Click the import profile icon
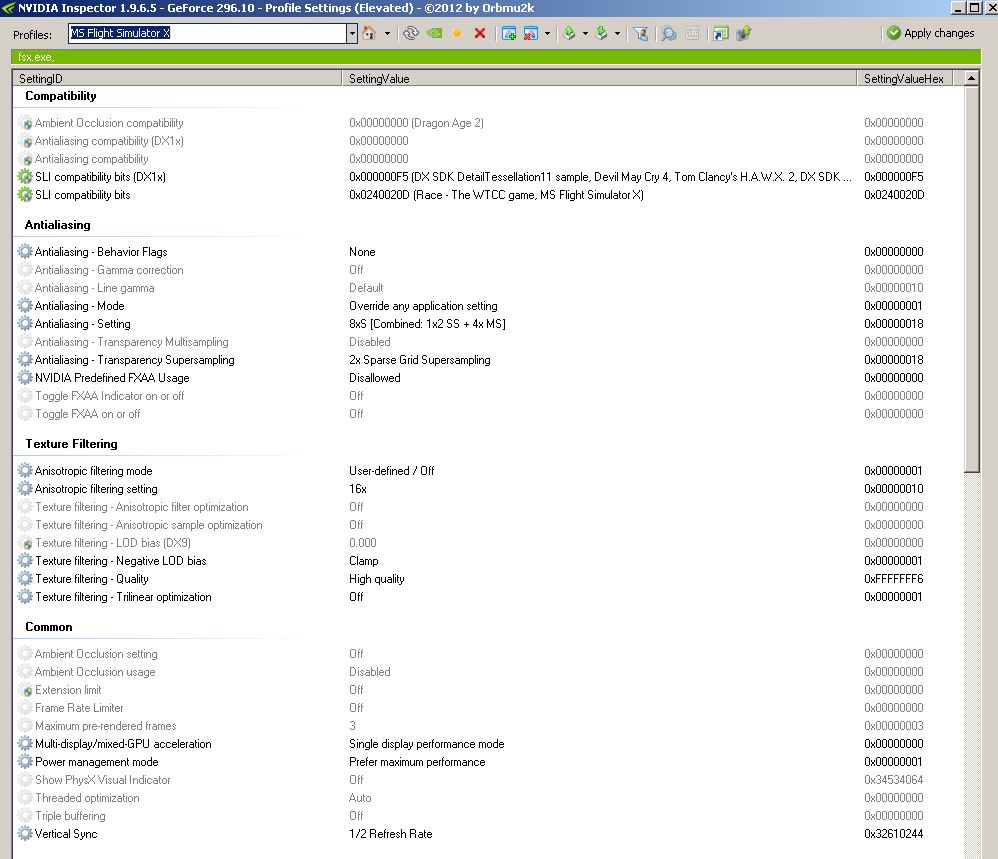 click(x=601, y=33)
